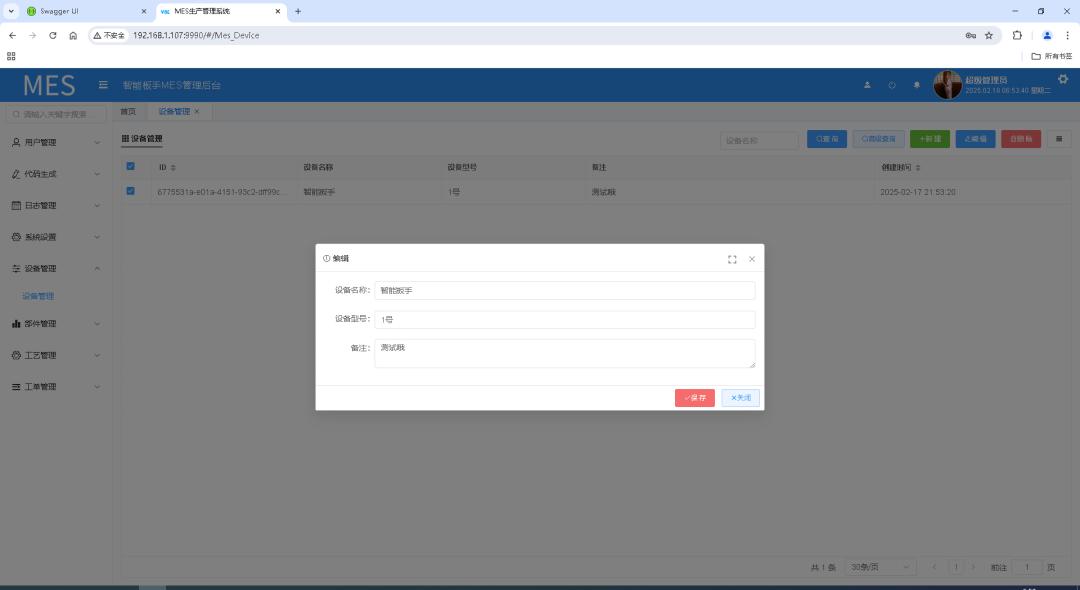Click the 设备名称 search box above table
Image resolution: width=1080 pixels, height=590 pixels.
[x=759, y=140]
